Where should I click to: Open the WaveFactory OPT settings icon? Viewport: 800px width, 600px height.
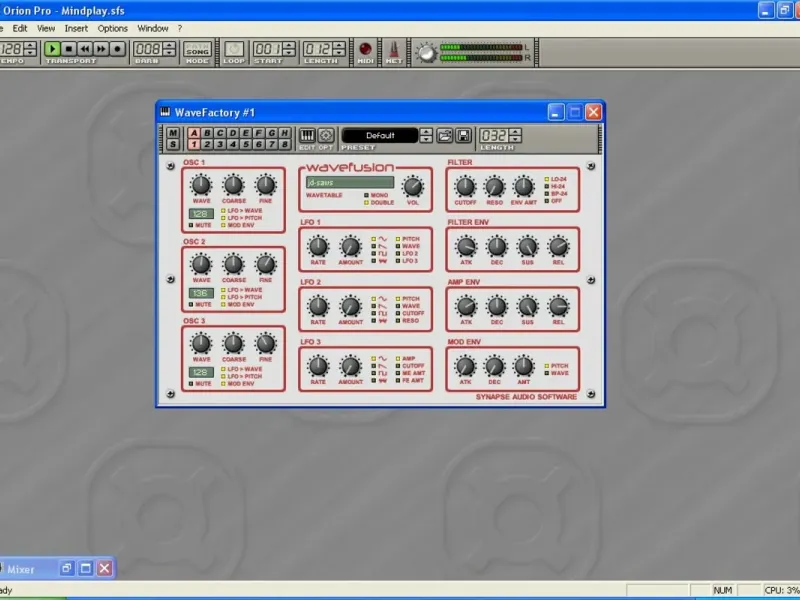(325, 135)
